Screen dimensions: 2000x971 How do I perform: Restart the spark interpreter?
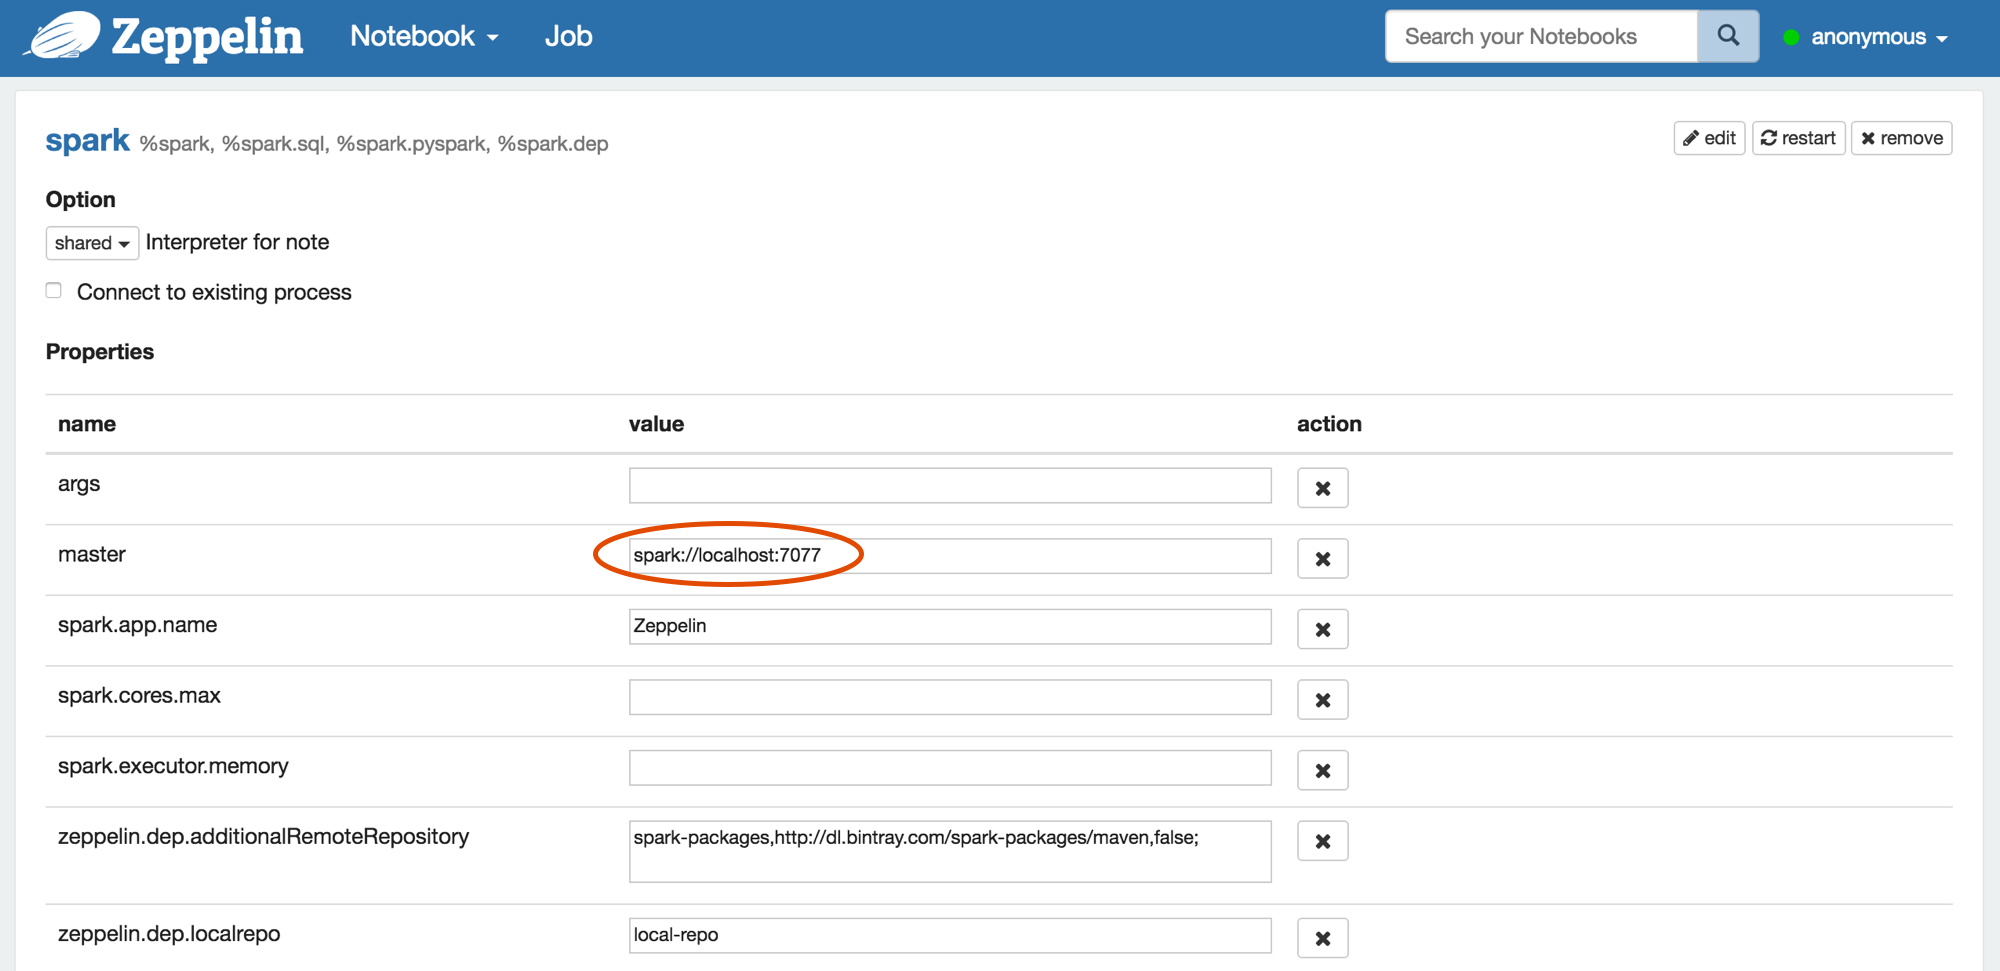[x=1798, y=138]
